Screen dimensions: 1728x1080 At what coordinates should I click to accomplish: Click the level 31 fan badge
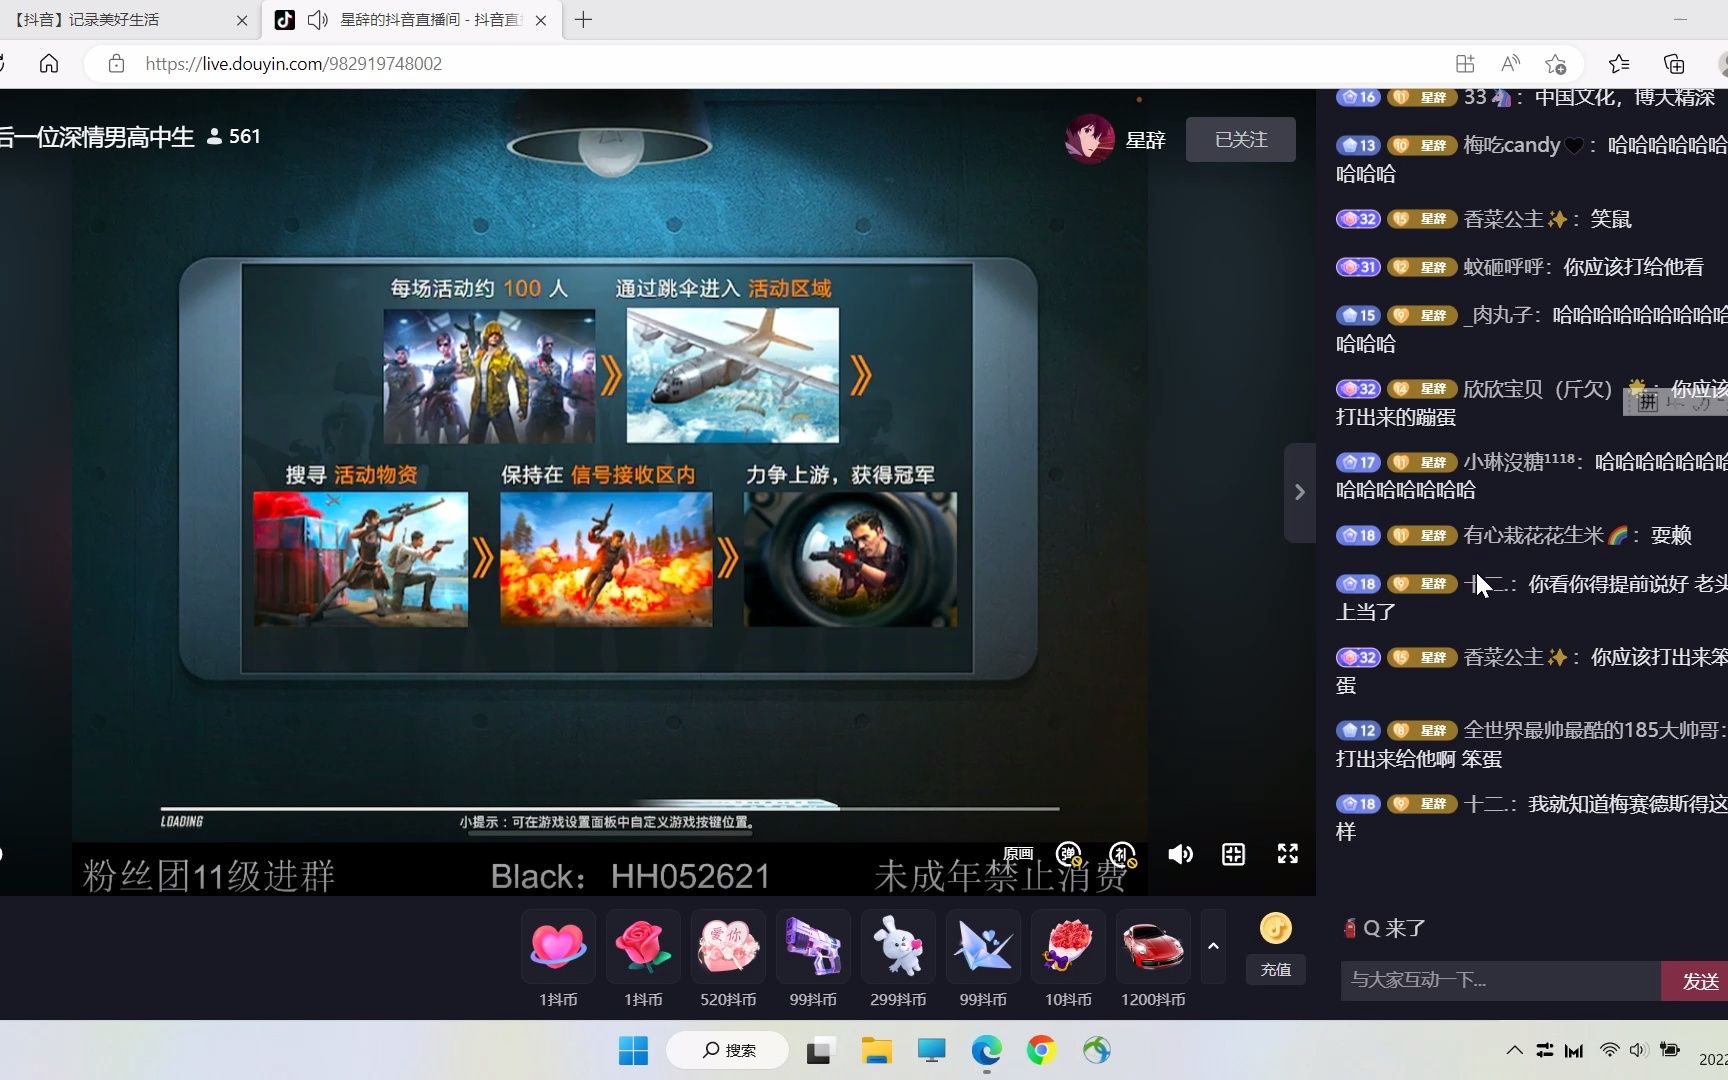click(1358, 268)
